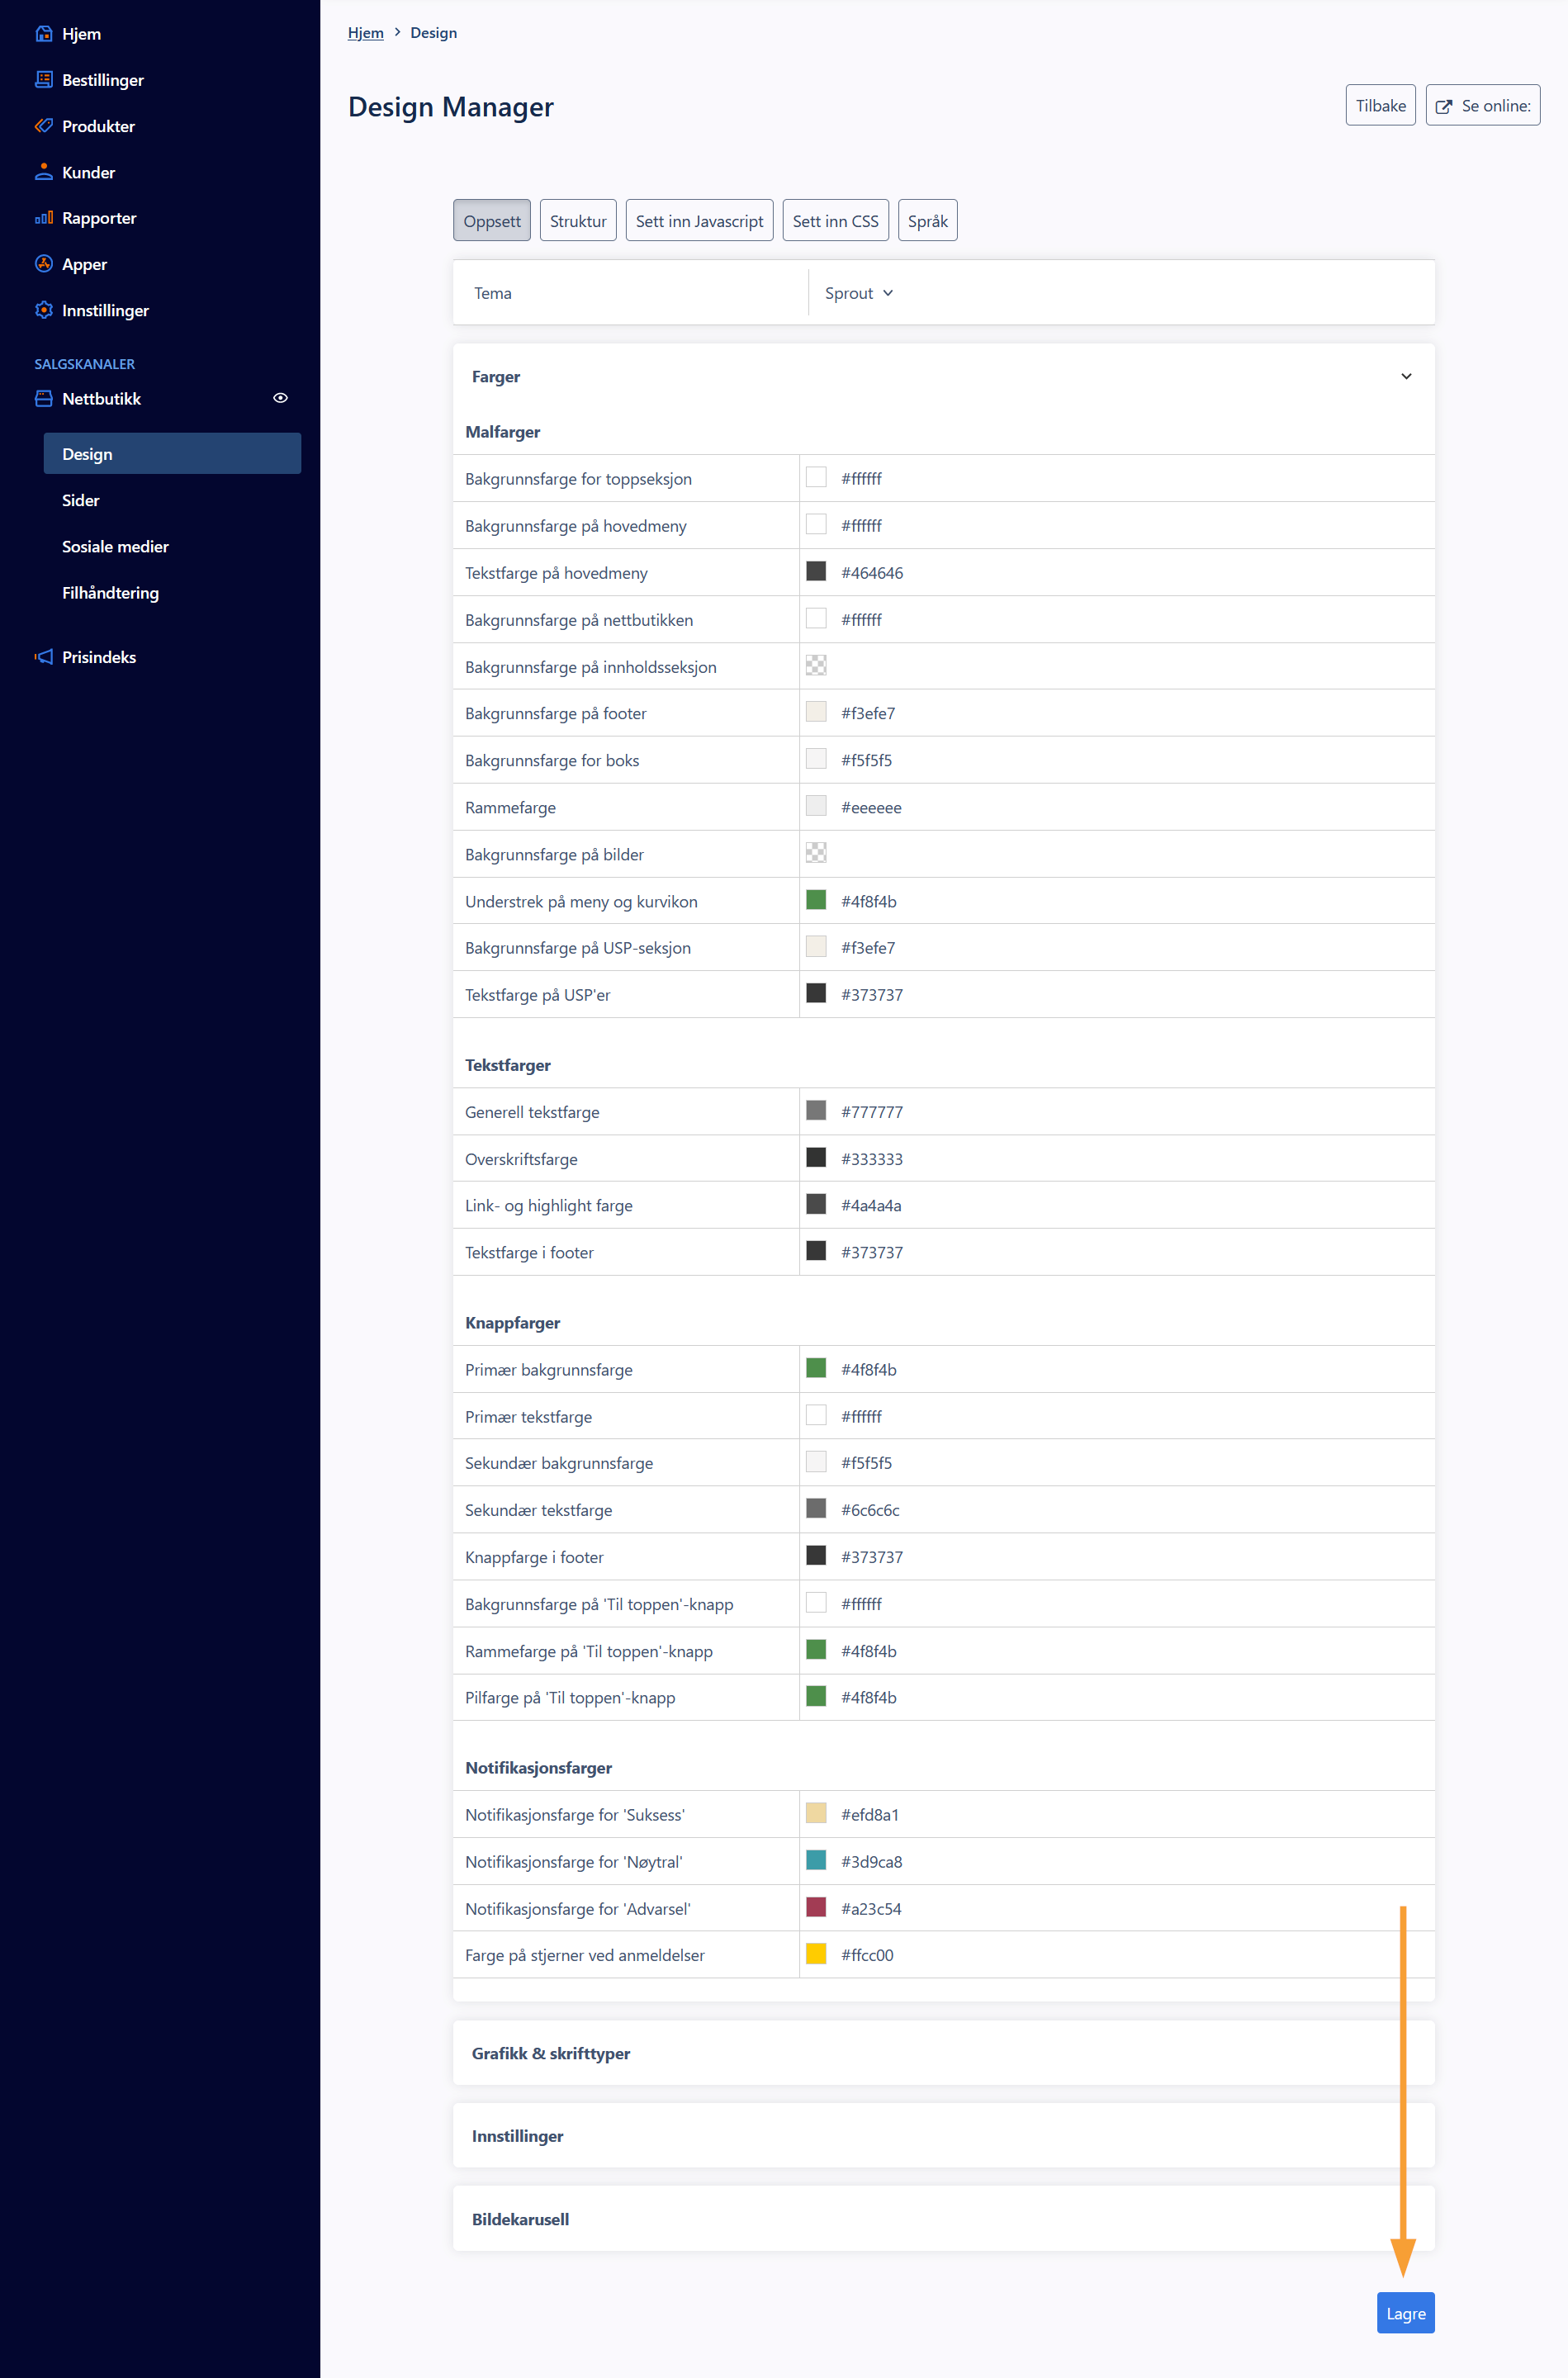
Task: Collapse the Farger section chevron
Action: [x=1405, y=377]
